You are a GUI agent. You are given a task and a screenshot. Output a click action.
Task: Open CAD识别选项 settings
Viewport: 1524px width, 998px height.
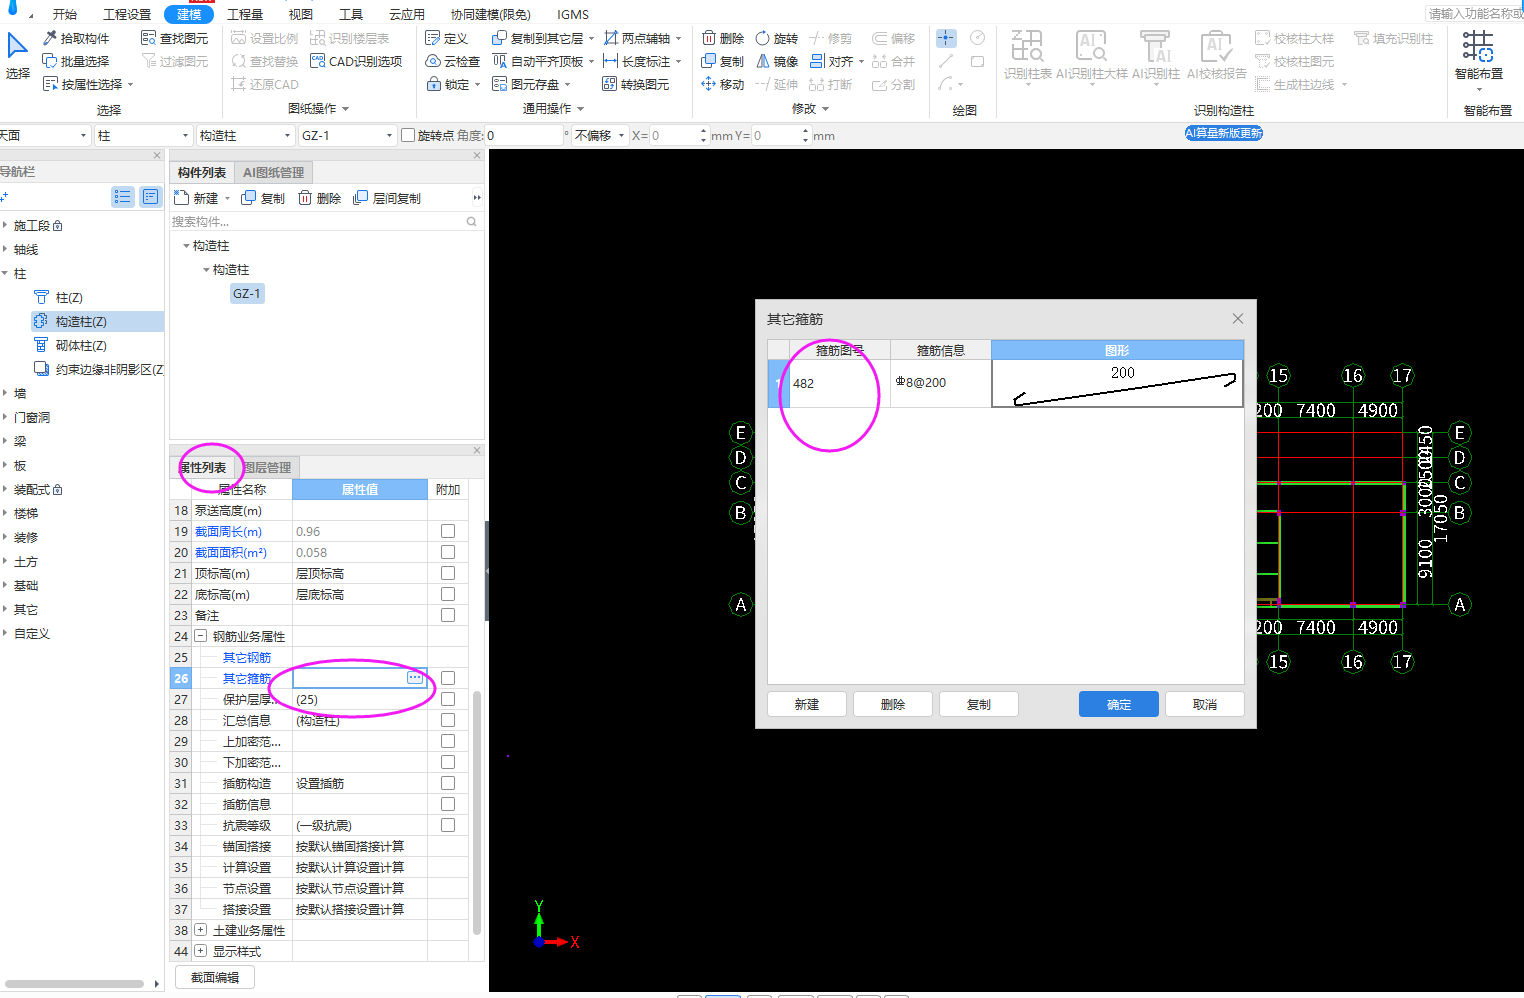pyautogui.click(x=356, y=61)
